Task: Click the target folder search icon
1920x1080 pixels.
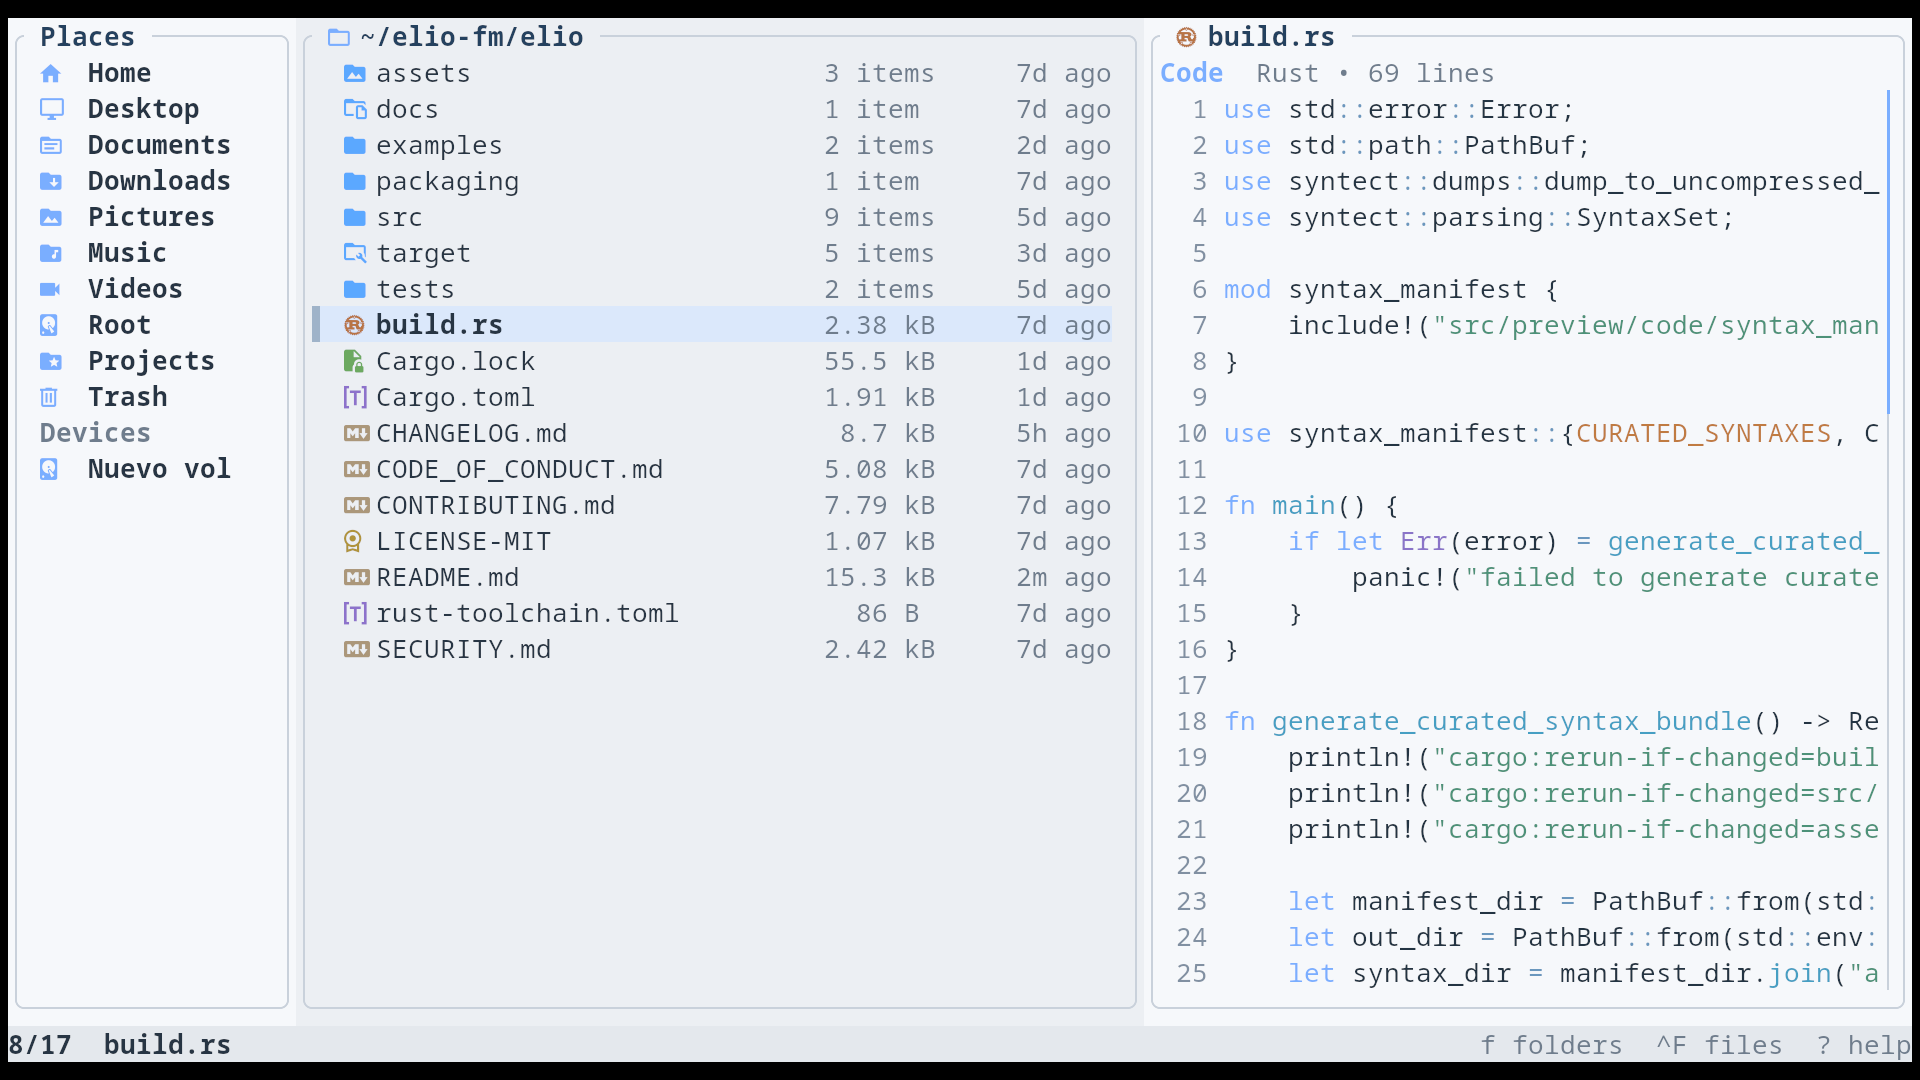Action: pos(355,254)
